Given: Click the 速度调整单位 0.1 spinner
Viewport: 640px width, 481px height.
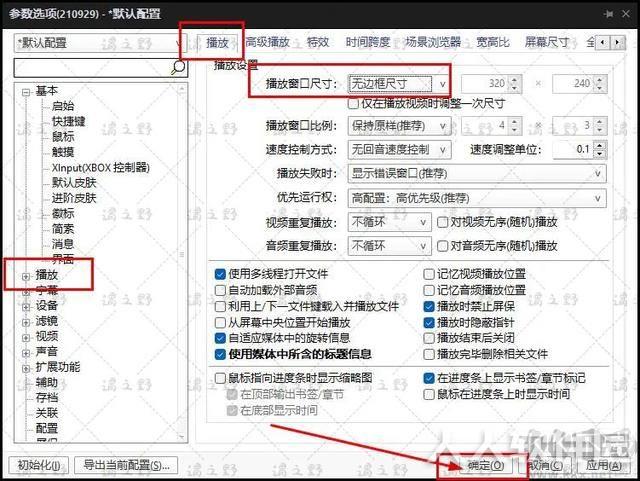Looking at the screenshot, I should pos(580,150).
